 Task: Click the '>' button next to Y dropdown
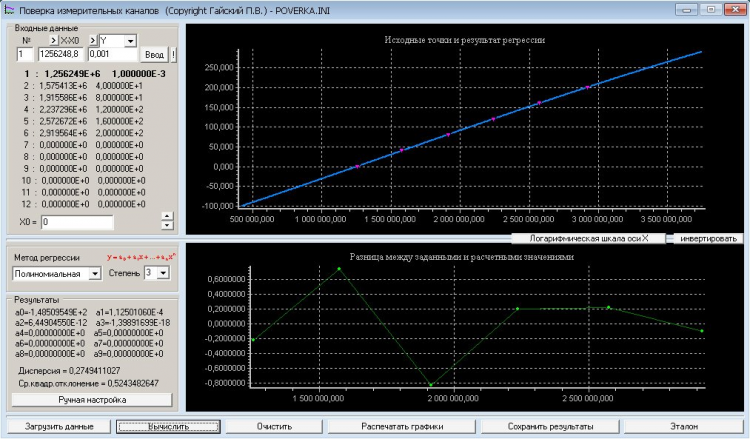click(93, 41)
